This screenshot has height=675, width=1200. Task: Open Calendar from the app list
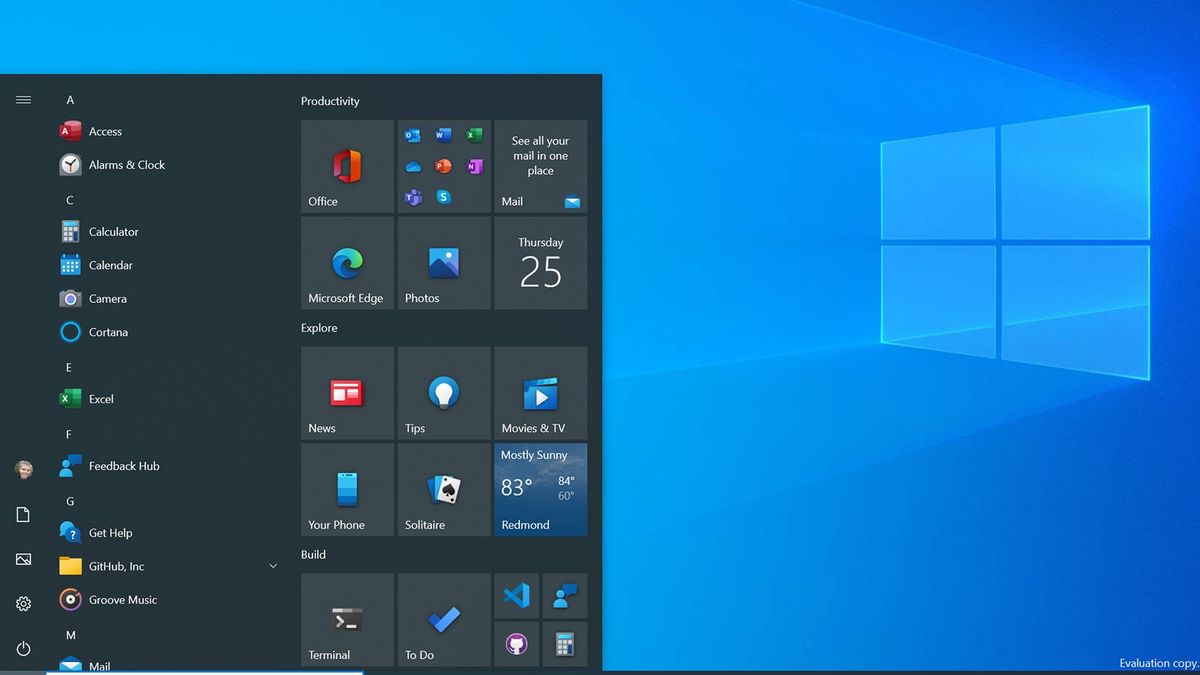(x=170, y=265)
